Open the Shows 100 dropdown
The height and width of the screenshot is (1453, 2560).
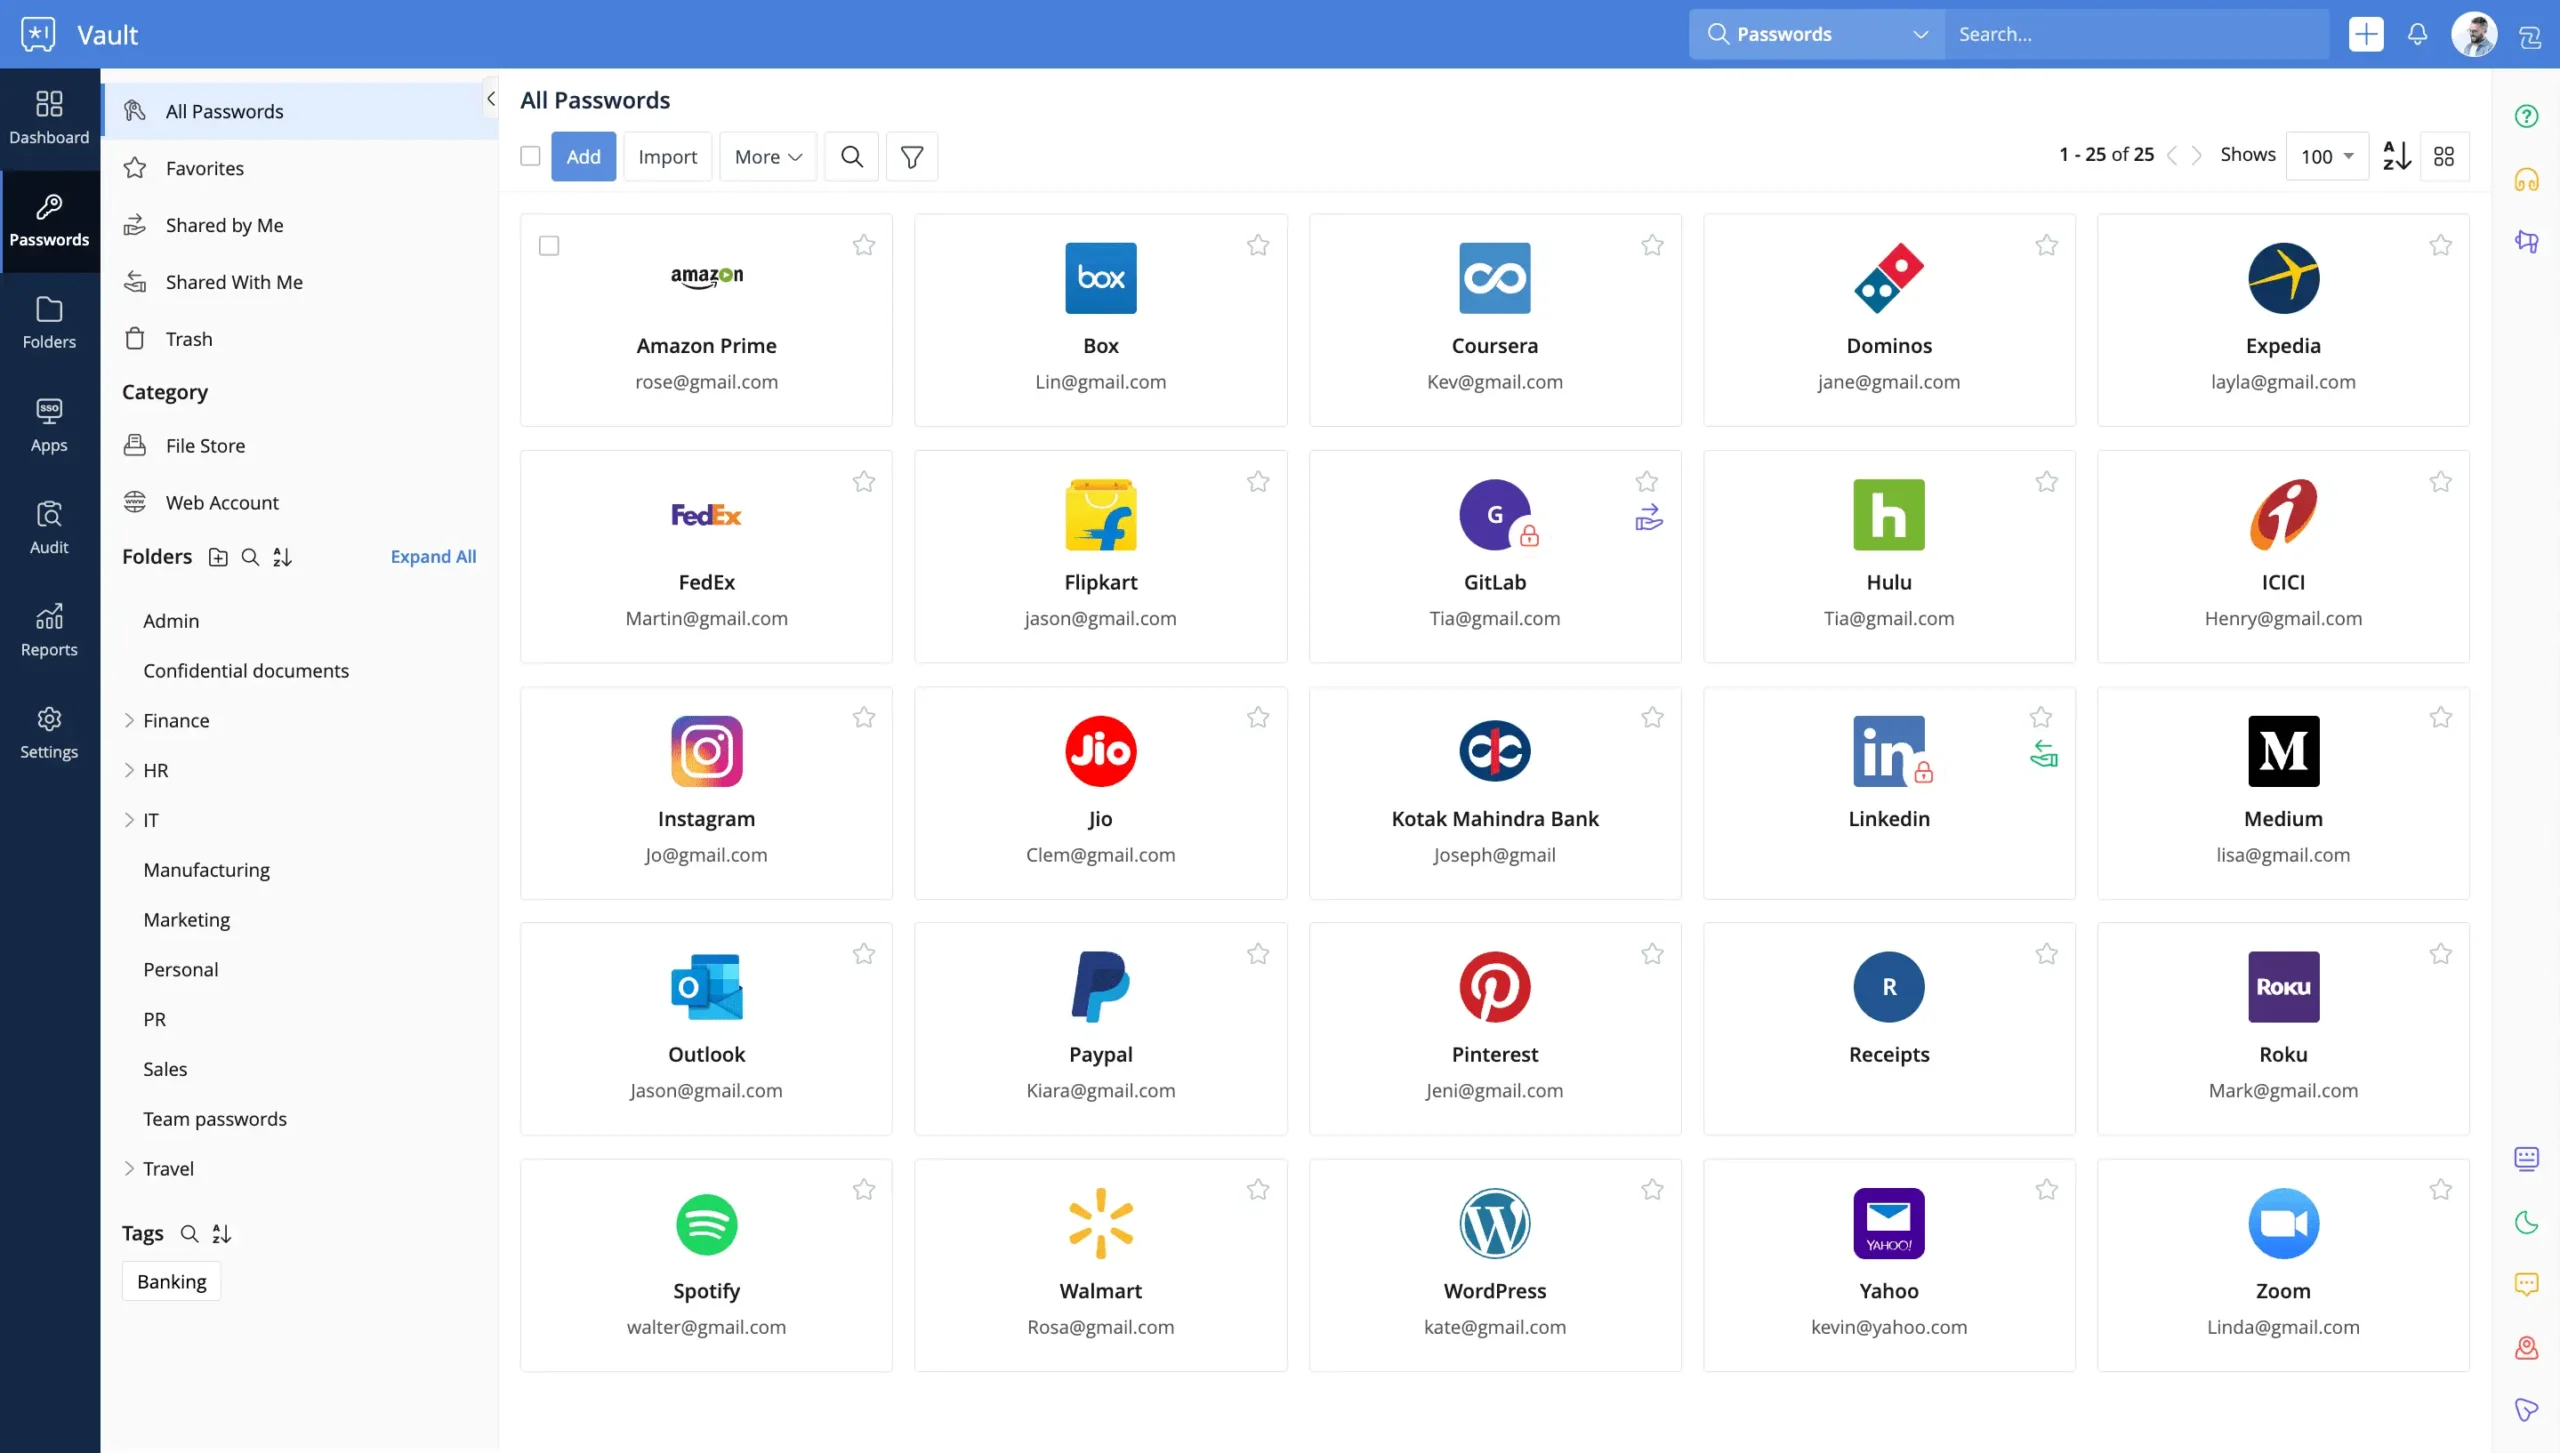[x=2326, y=155]
